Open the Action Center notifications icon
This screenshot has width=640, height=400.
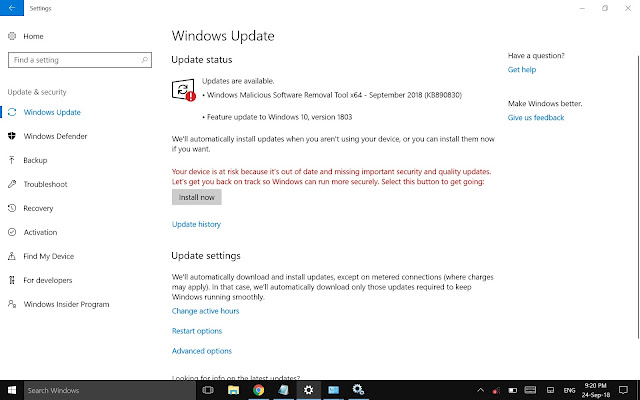(x=623, y=390)
